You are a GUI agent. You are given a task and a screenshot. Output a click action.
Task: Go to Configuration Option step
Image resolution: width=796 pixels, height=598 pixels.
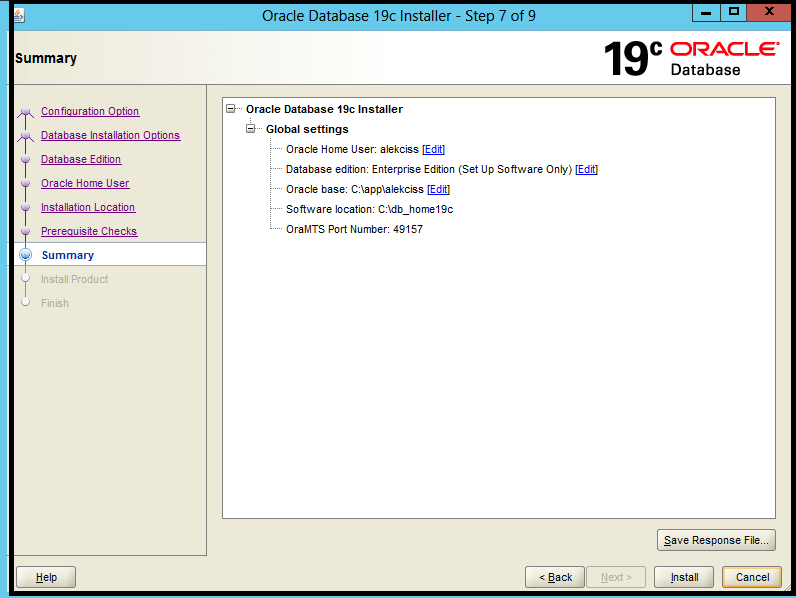90,111
